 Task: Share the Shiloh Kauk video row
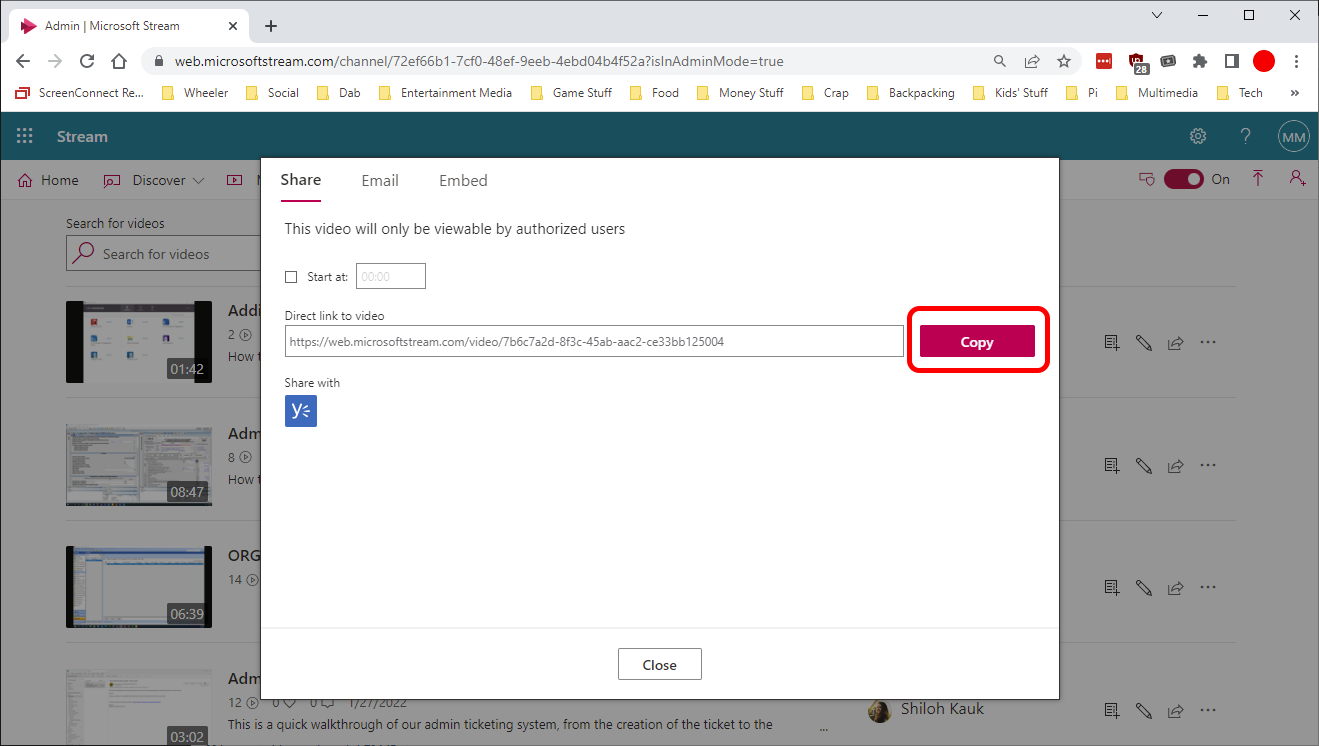click(x=1176, y=711)
